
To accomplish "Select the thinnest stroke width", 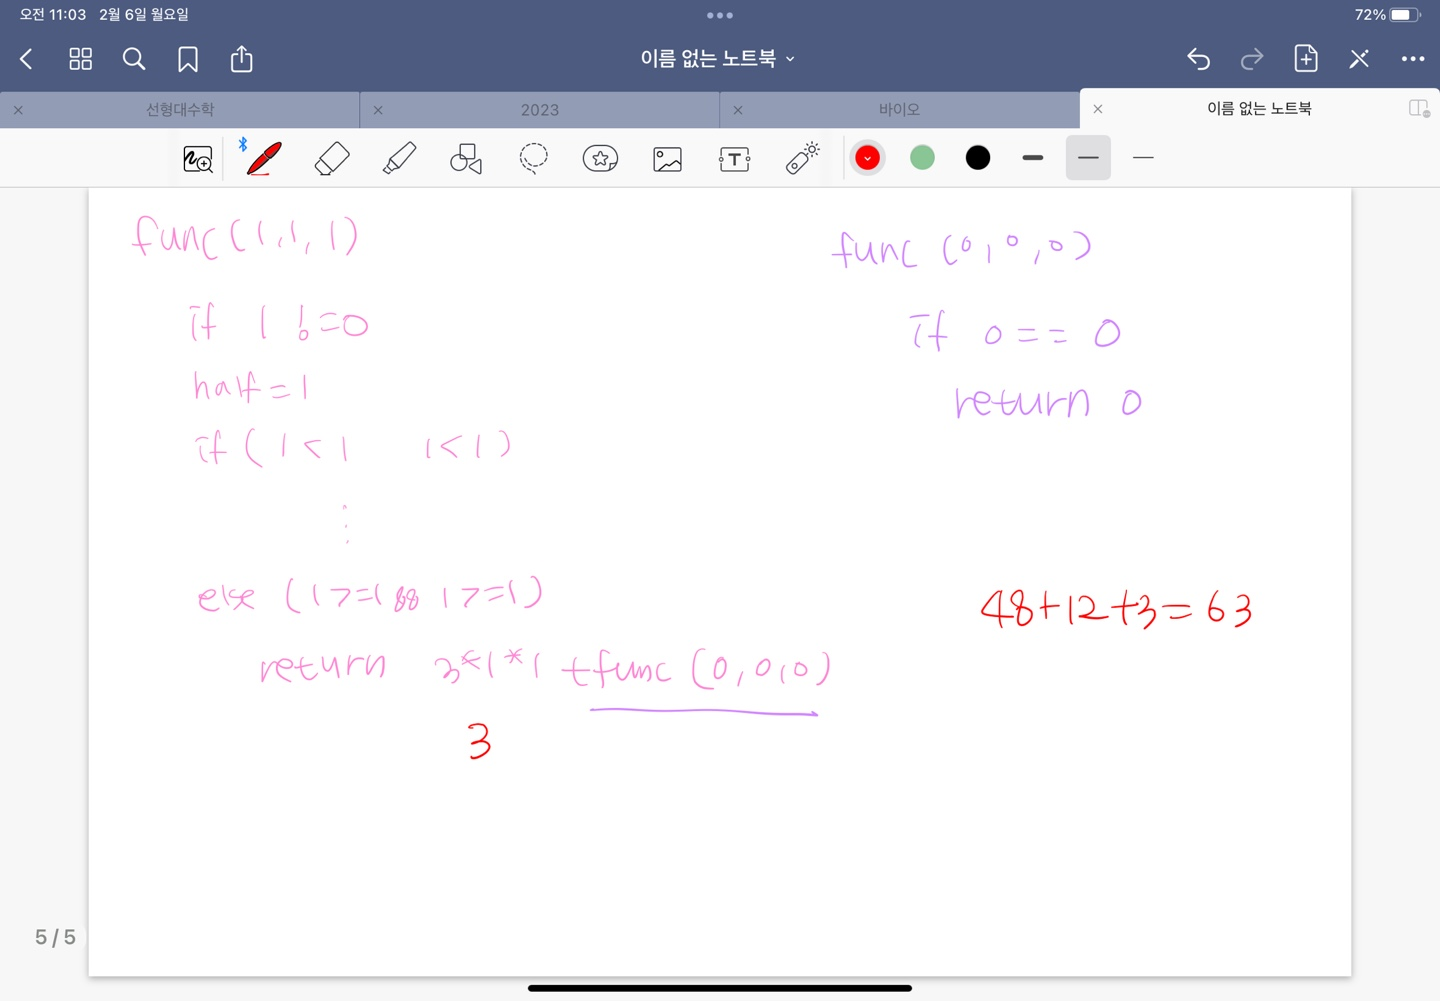I will click(x=1143, y=158).
